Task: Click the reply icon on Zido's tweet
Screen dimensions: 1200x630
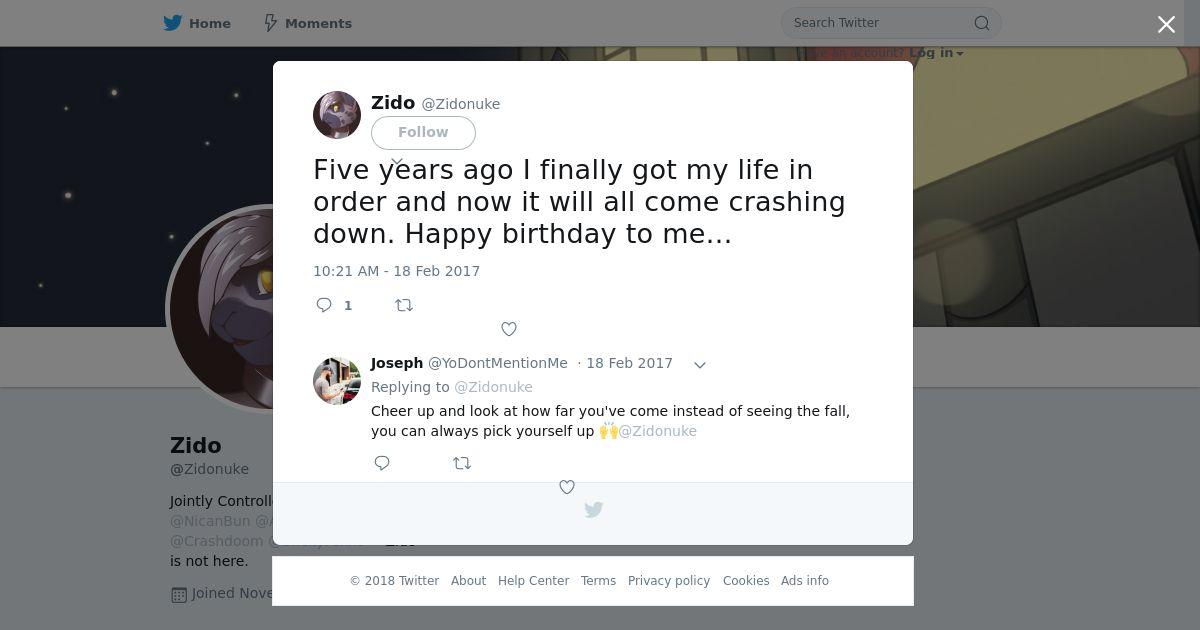Action: click(324, 305)
